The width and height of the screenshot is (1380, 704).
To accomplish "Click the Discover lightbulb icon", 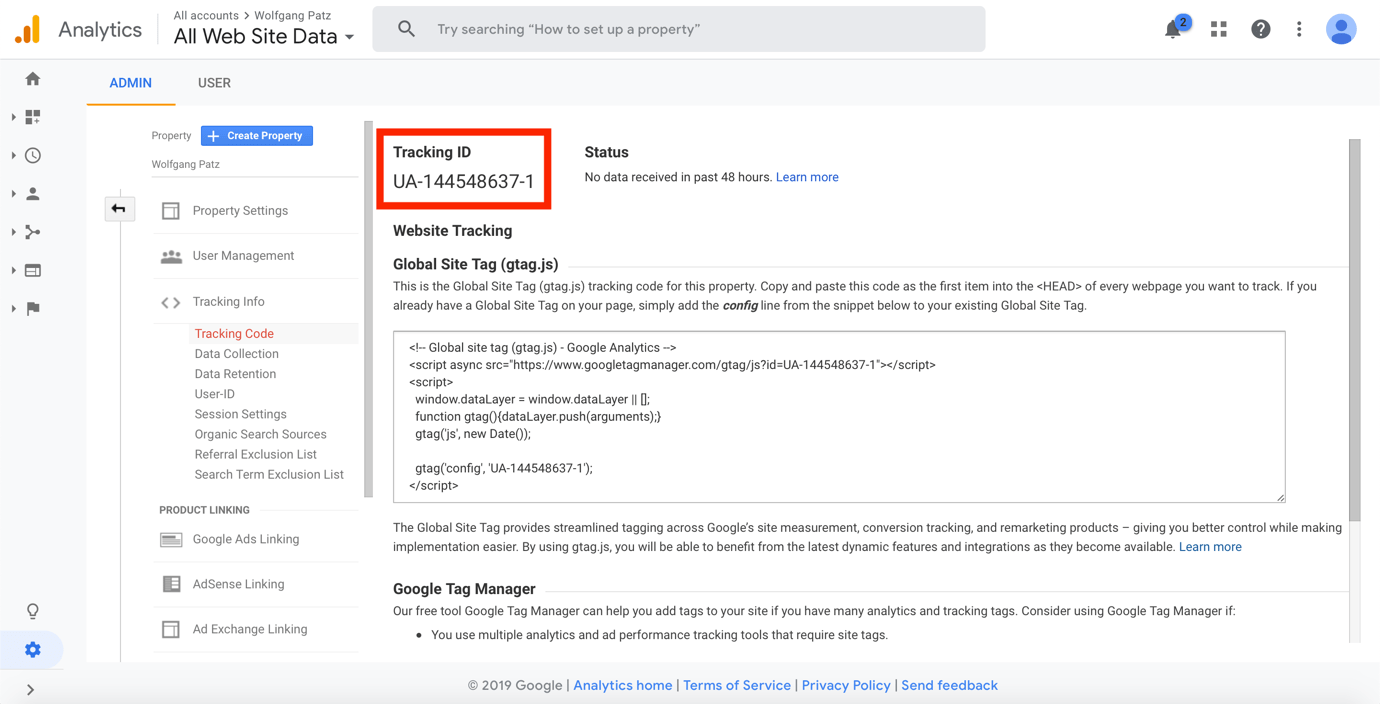I will pyautogui.click(x=33, y=611).
